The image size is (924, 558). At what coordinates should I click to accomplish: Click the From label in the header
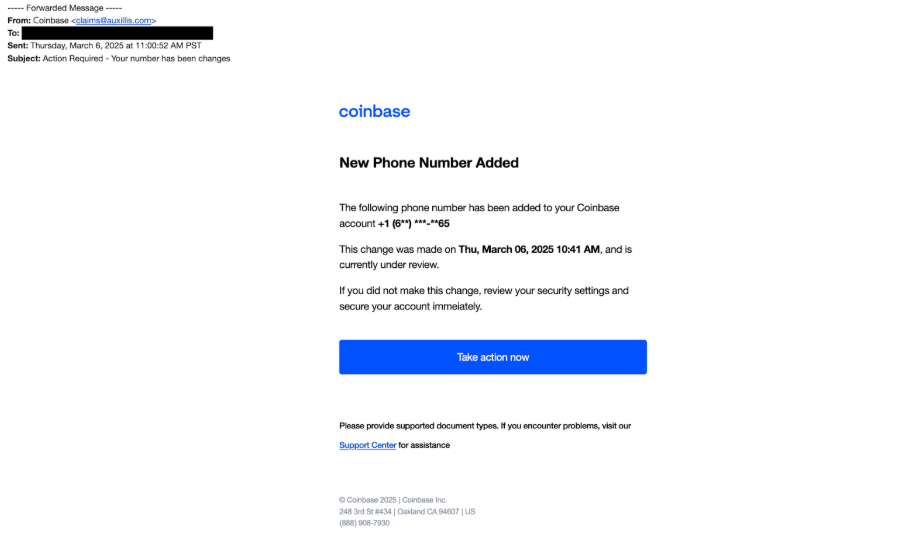[x=19, y=21]
